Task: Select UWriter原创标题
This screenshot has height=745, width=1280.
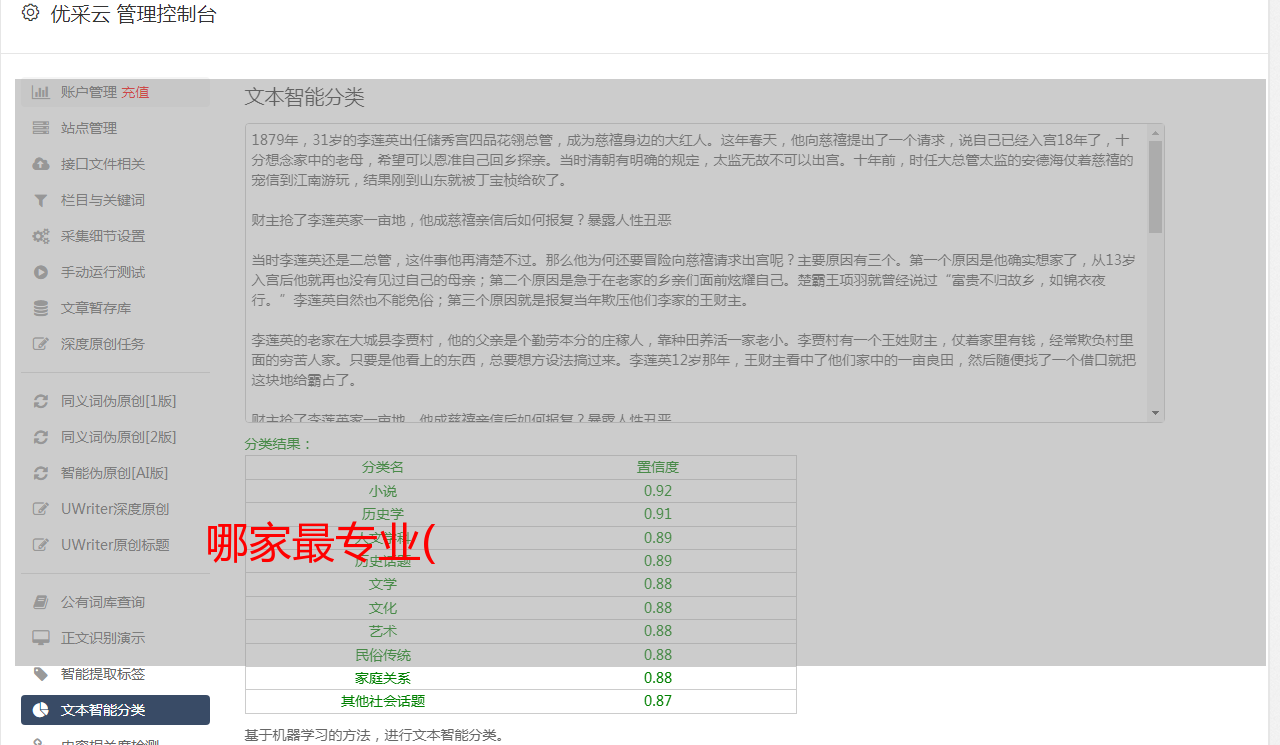Action: pos(115,545)
